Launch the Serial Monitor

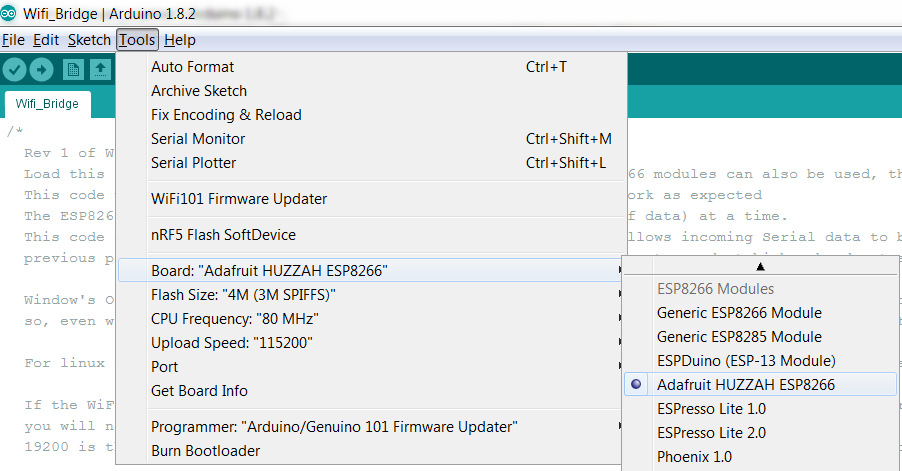click(x=371, y=139)
